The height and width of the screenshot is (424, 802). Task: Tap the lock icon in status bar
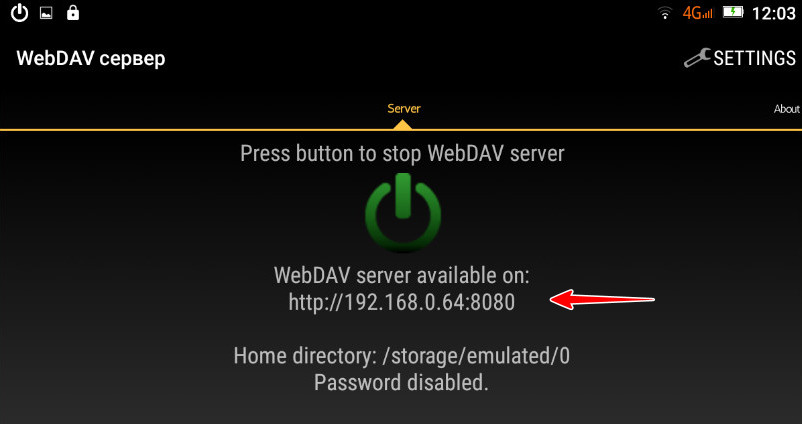(73, 13)
